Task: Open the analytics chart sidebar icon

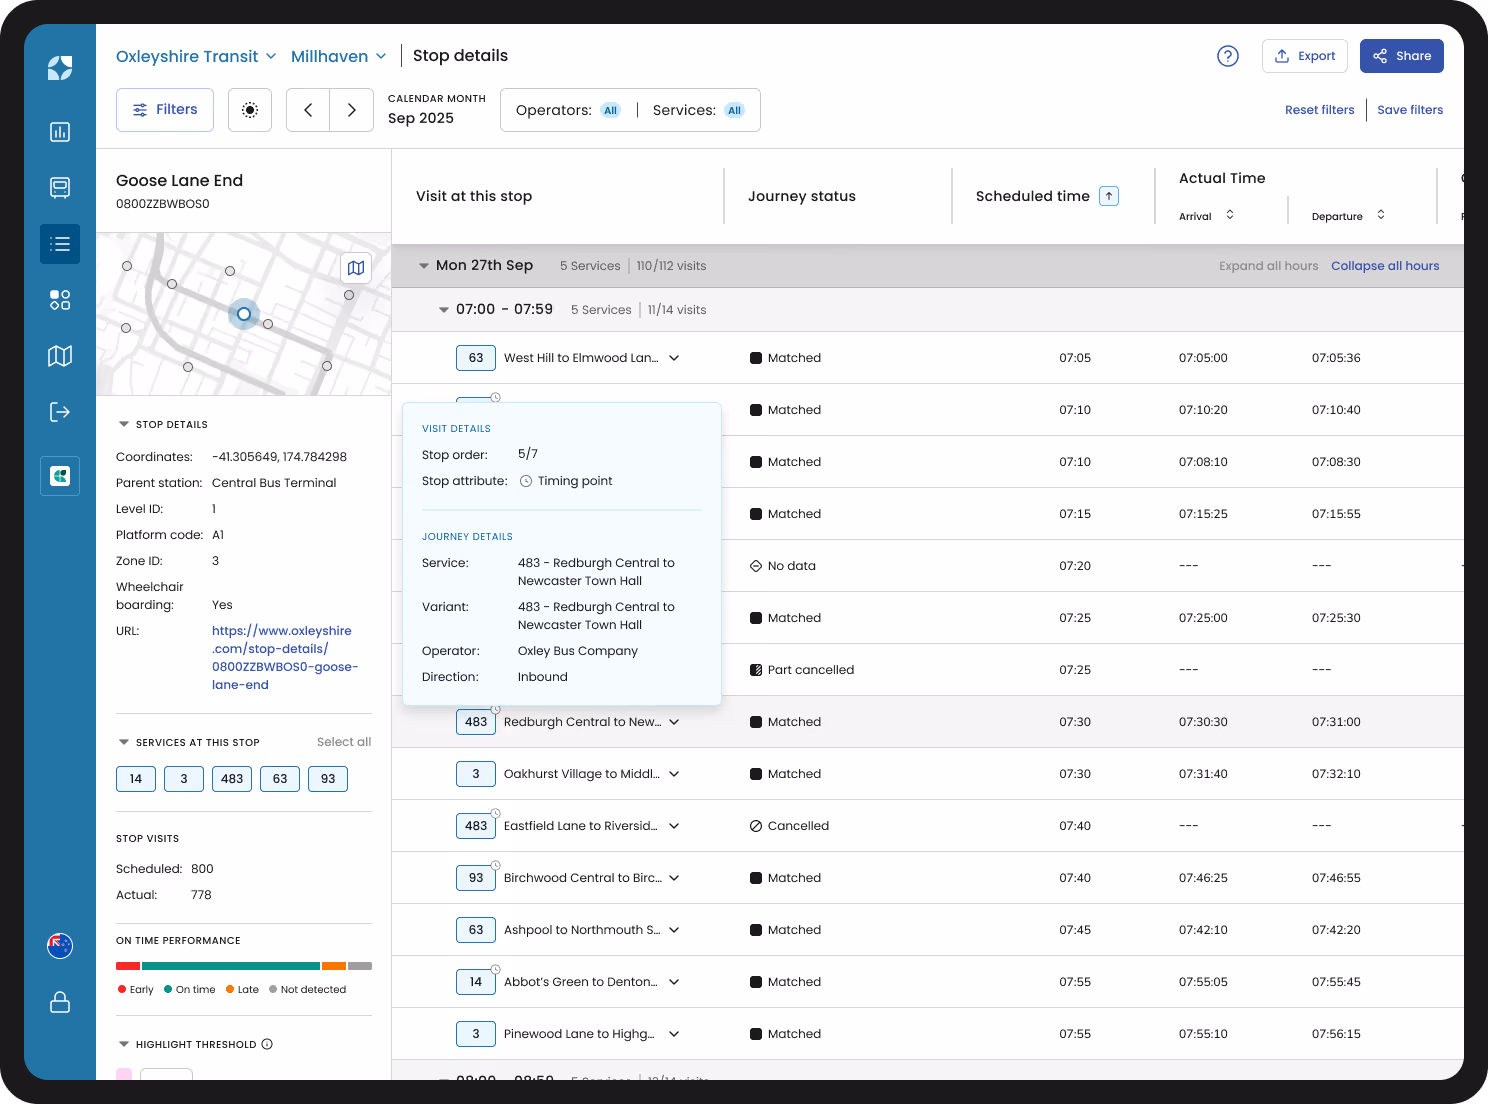Action: pyautogui.click(x=60, y=132)
